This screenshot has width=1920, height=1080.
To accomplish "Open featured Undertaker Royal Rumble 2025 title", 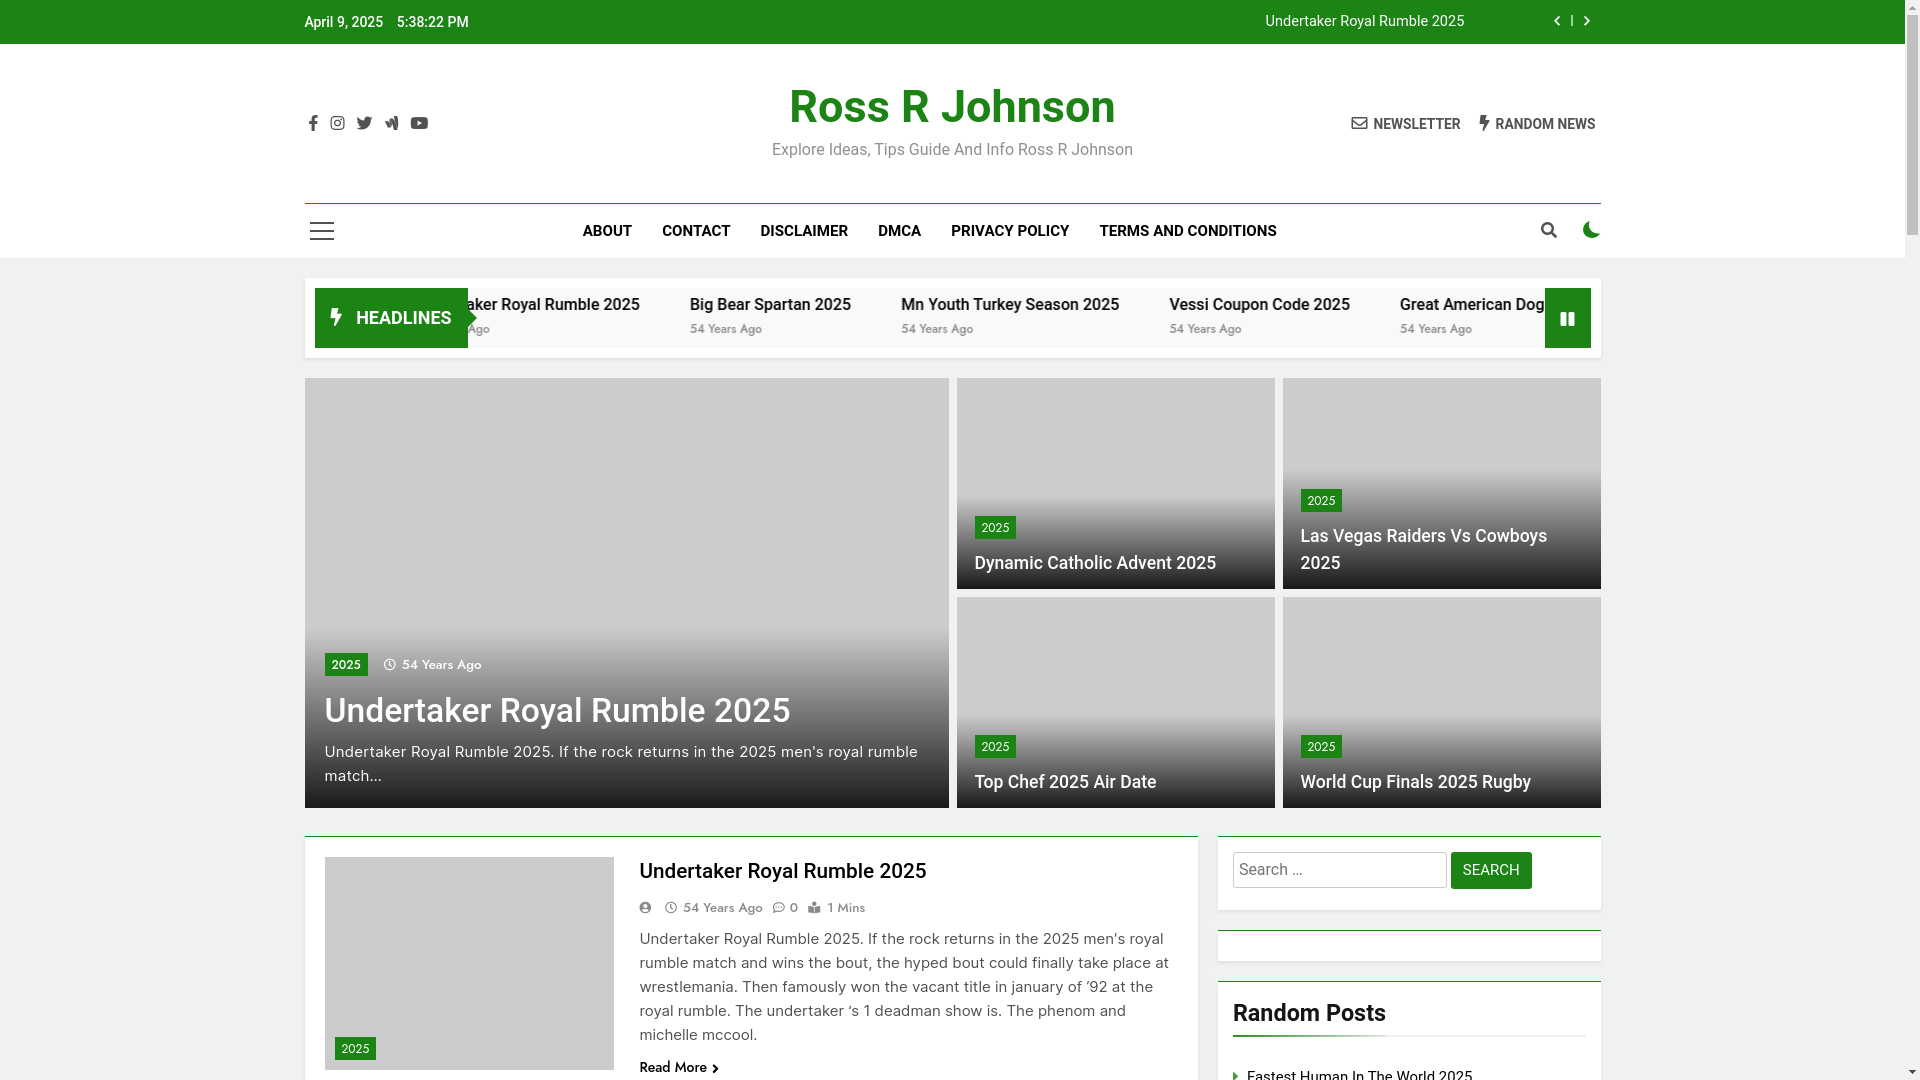I will pos(557,711).
